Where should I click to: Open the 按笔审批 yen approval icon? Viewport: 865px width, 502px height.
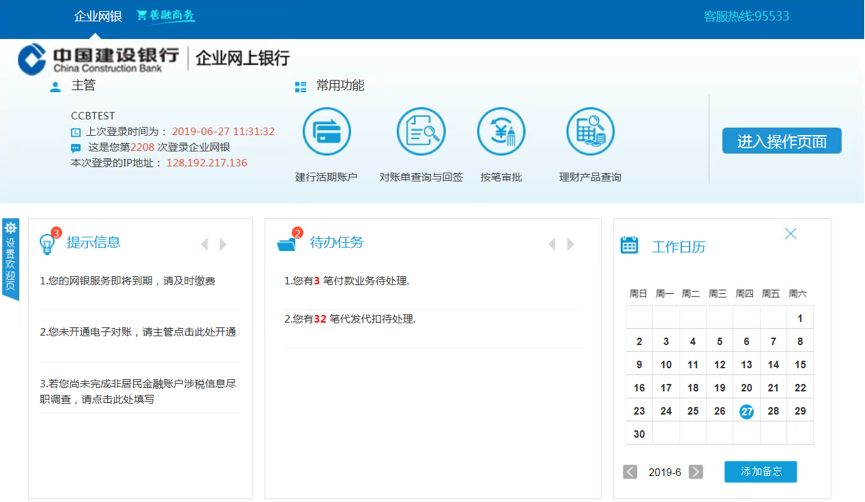[x=501, y=132]
